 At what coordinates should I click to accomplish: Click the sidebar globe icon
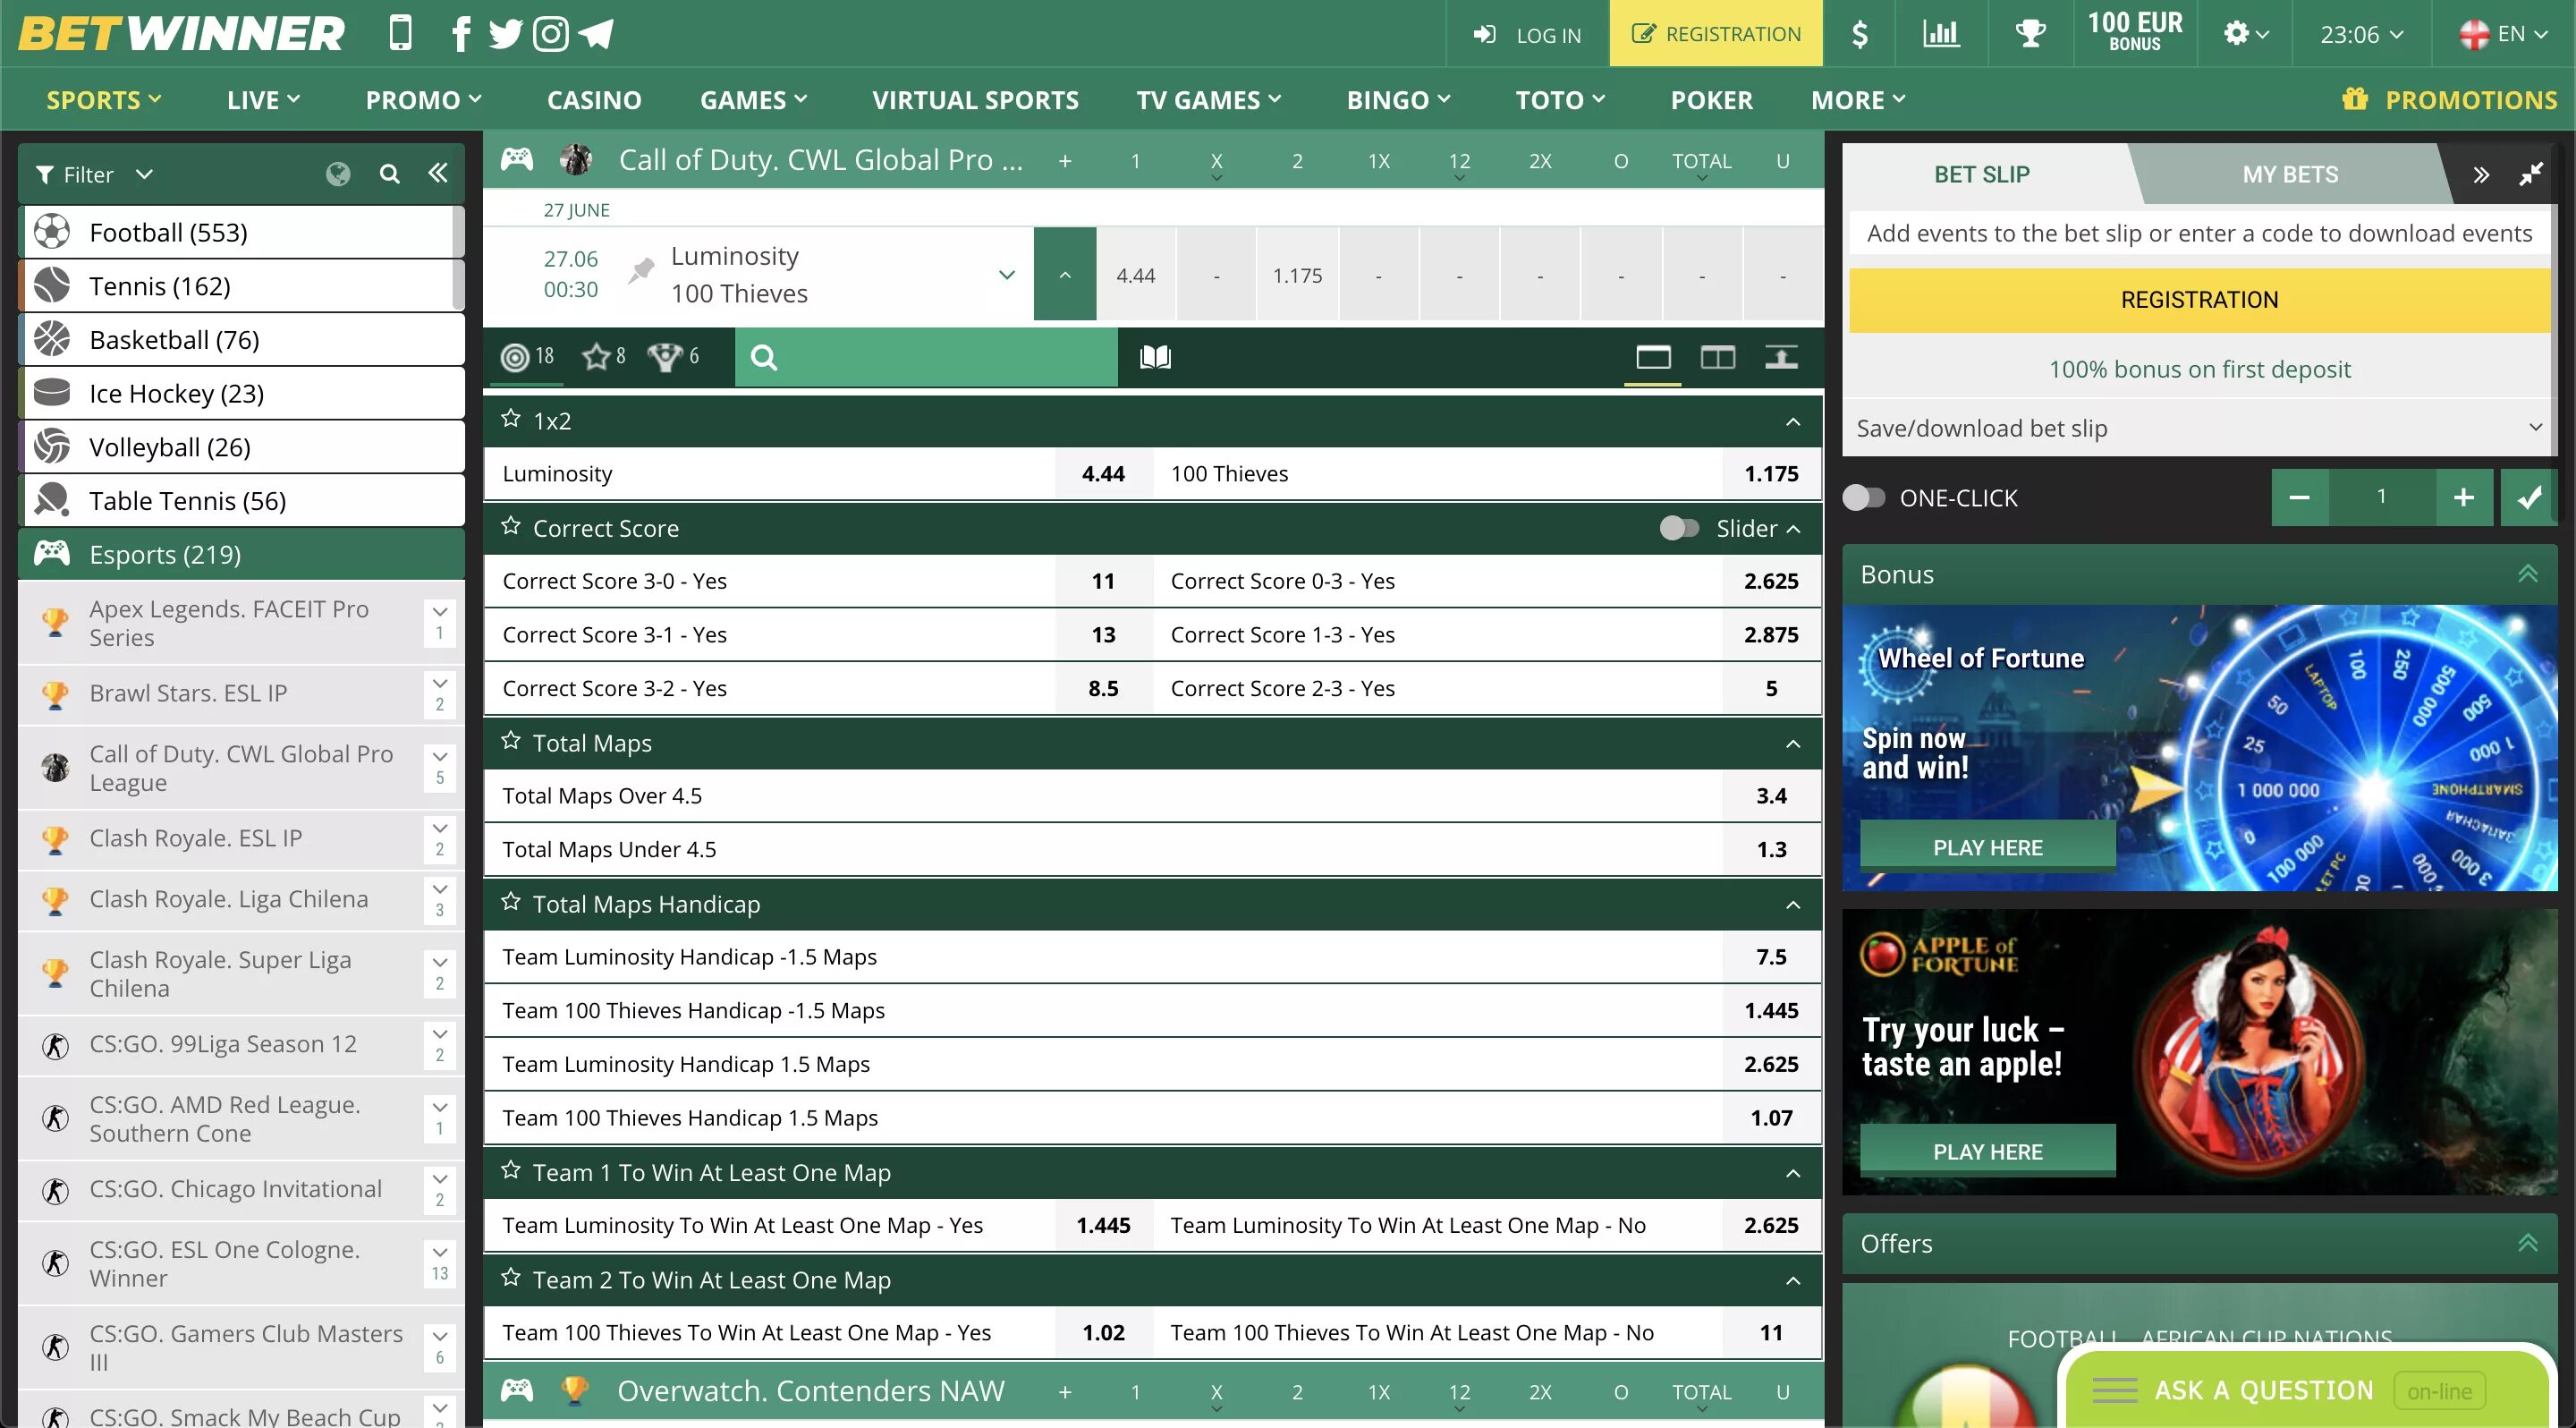[338, 174]
